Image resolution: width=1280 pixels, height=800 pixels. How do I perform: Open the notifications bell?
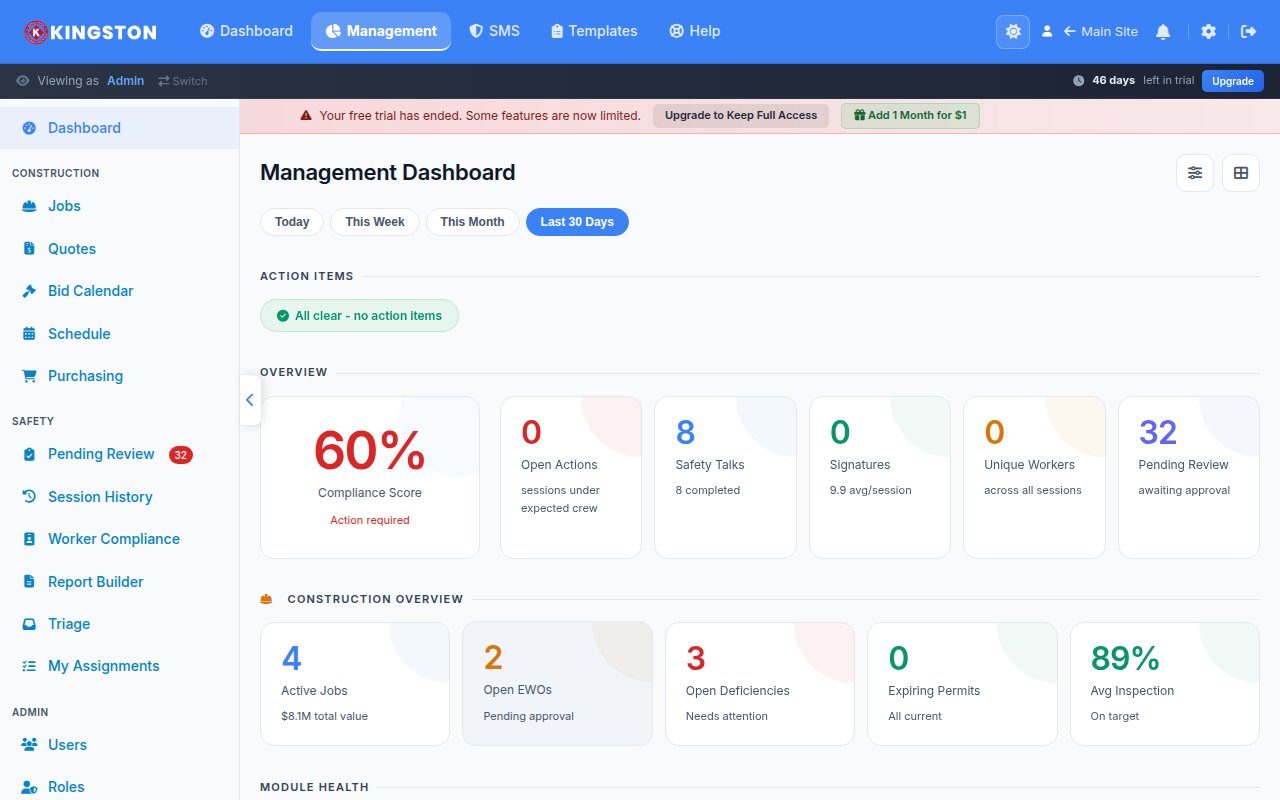tap(1163, 32)
